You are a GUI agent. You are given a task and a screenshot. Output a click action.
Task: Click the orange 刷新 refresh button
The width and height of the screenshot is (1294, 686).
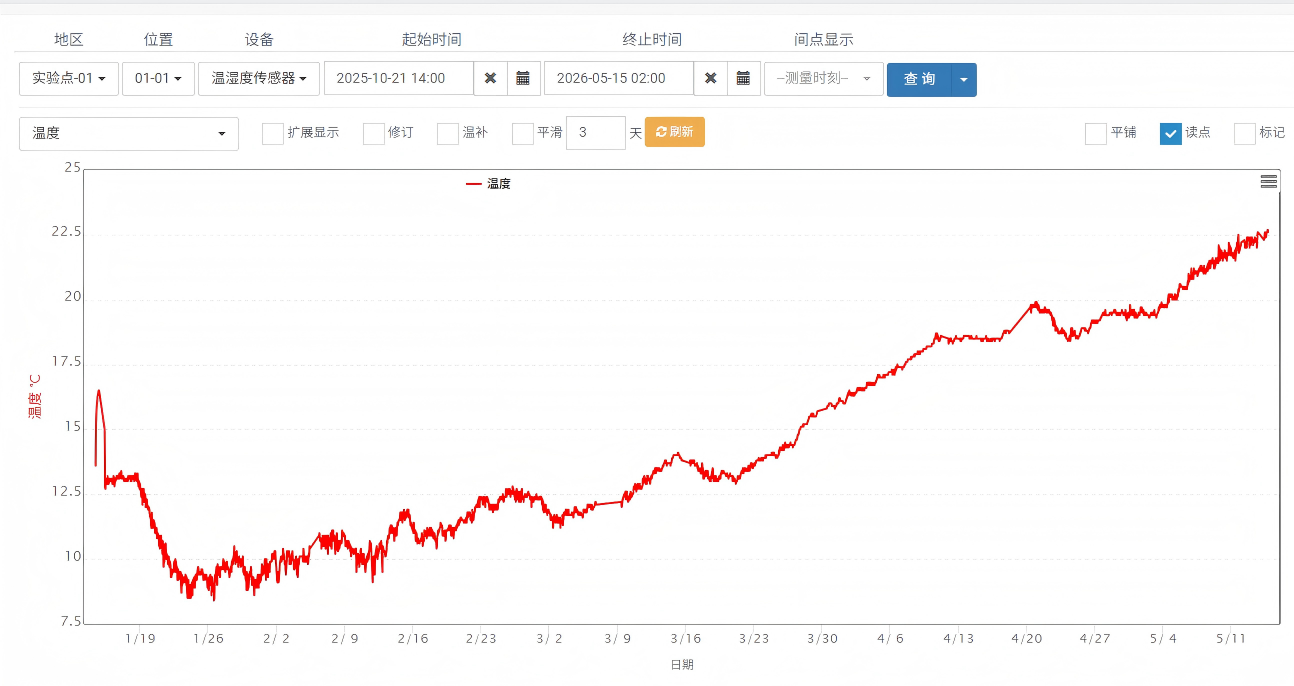tap(675, 132)
